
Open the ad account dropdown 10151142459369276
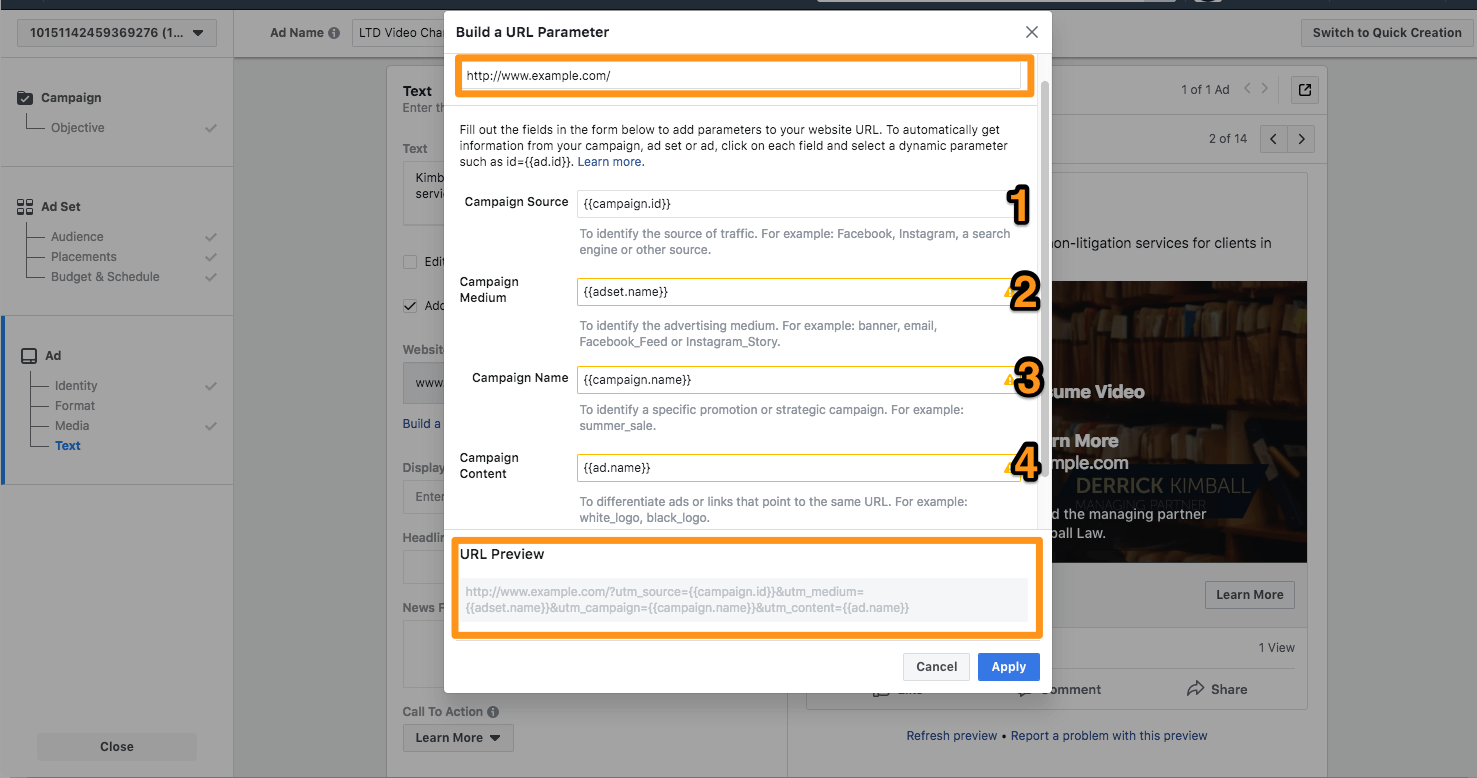tap(116, 33)
